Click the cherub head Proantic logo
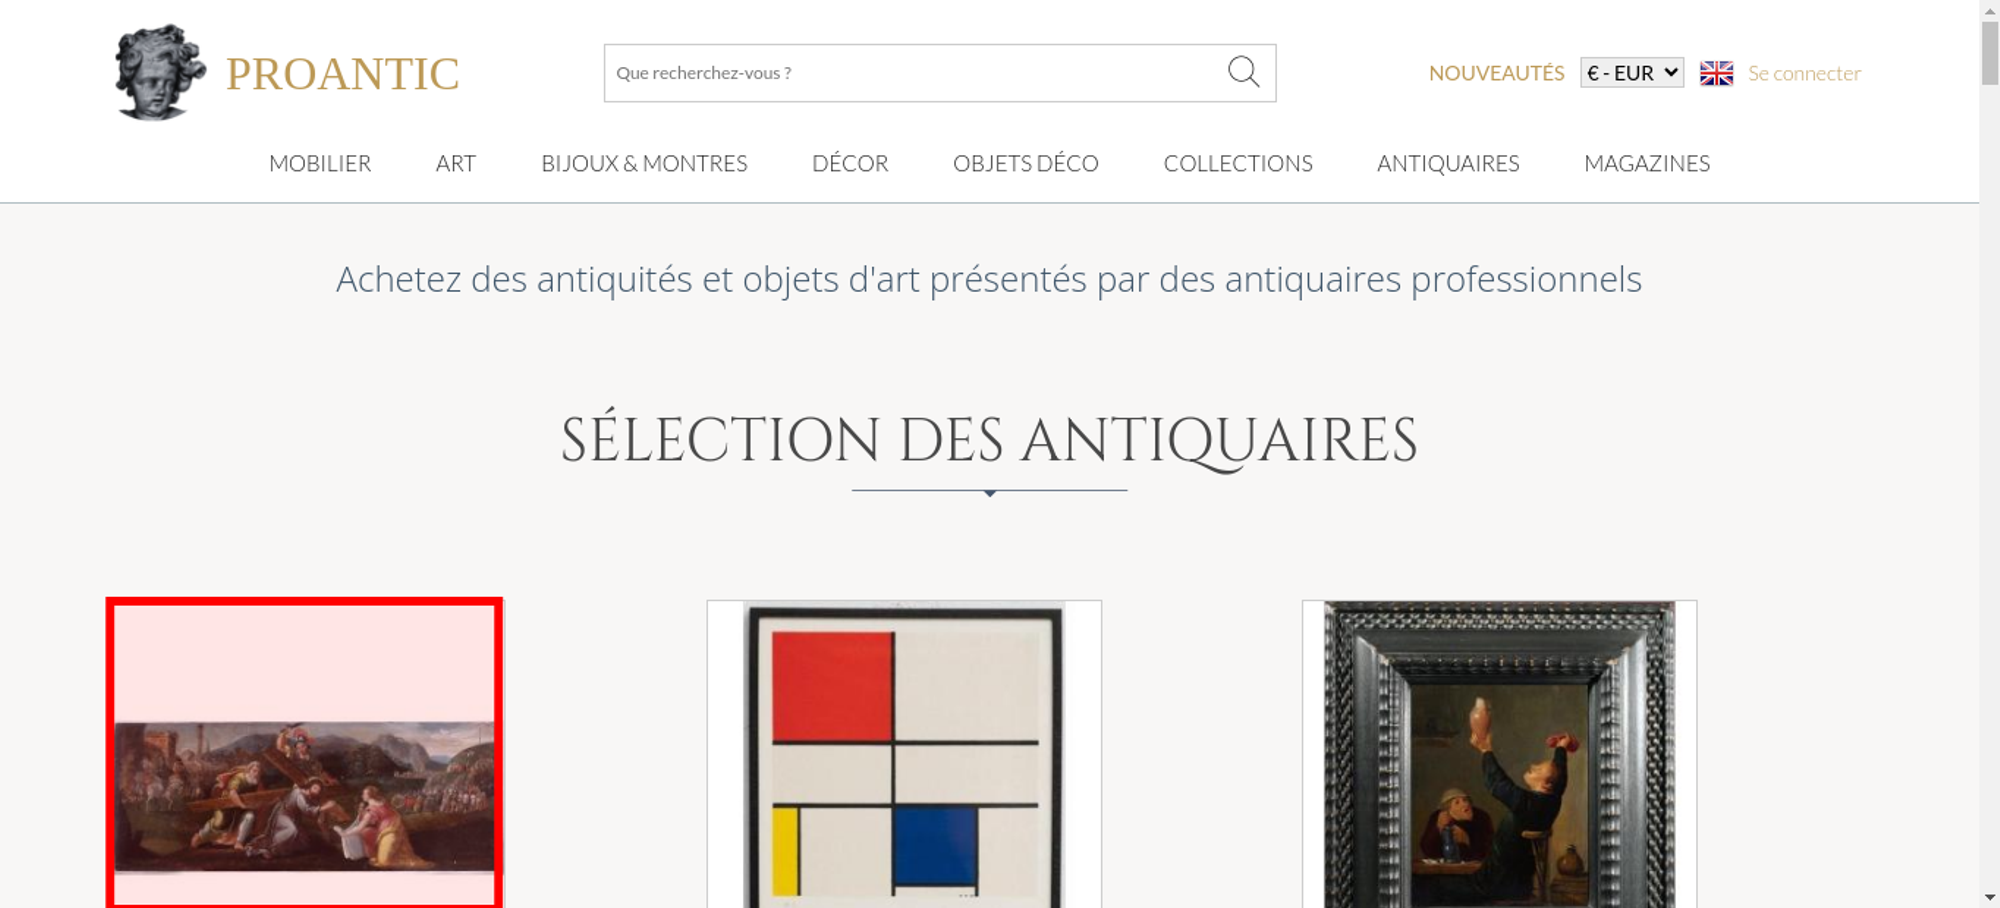This screenshot has height=908, width=2000. 160,72
